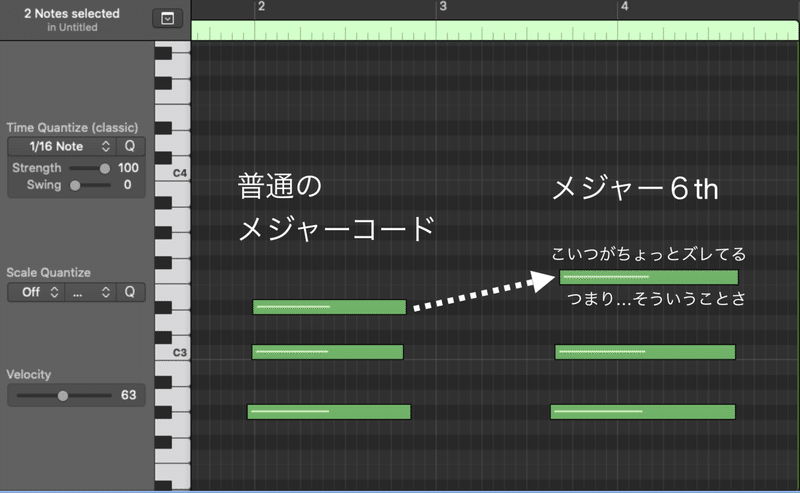Click bar 4 marker in the ruler
The image size is (800, 493).
coord(624,7)
